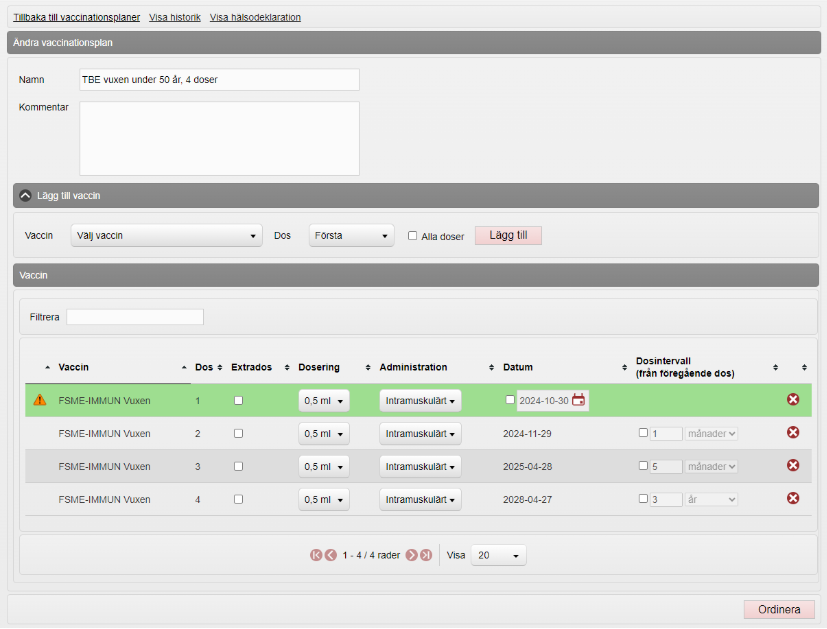The width and height of the screenshot is (827, 629).
Task: Tick Extrados checkbox for dose 3
Action: (x=238, y=466)
